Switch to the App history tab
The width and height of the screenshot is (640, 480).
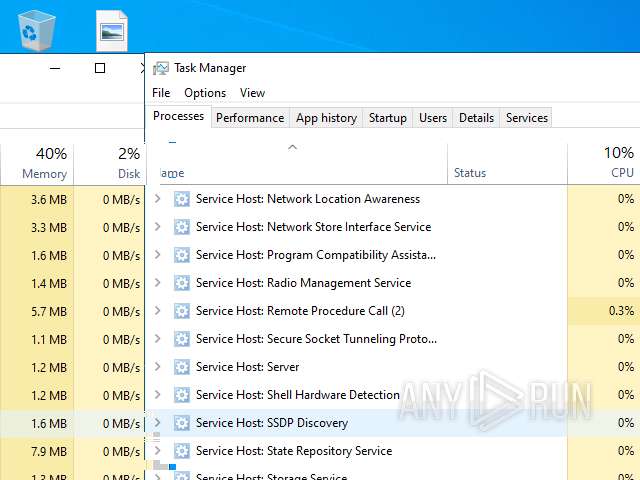point(327,118)
